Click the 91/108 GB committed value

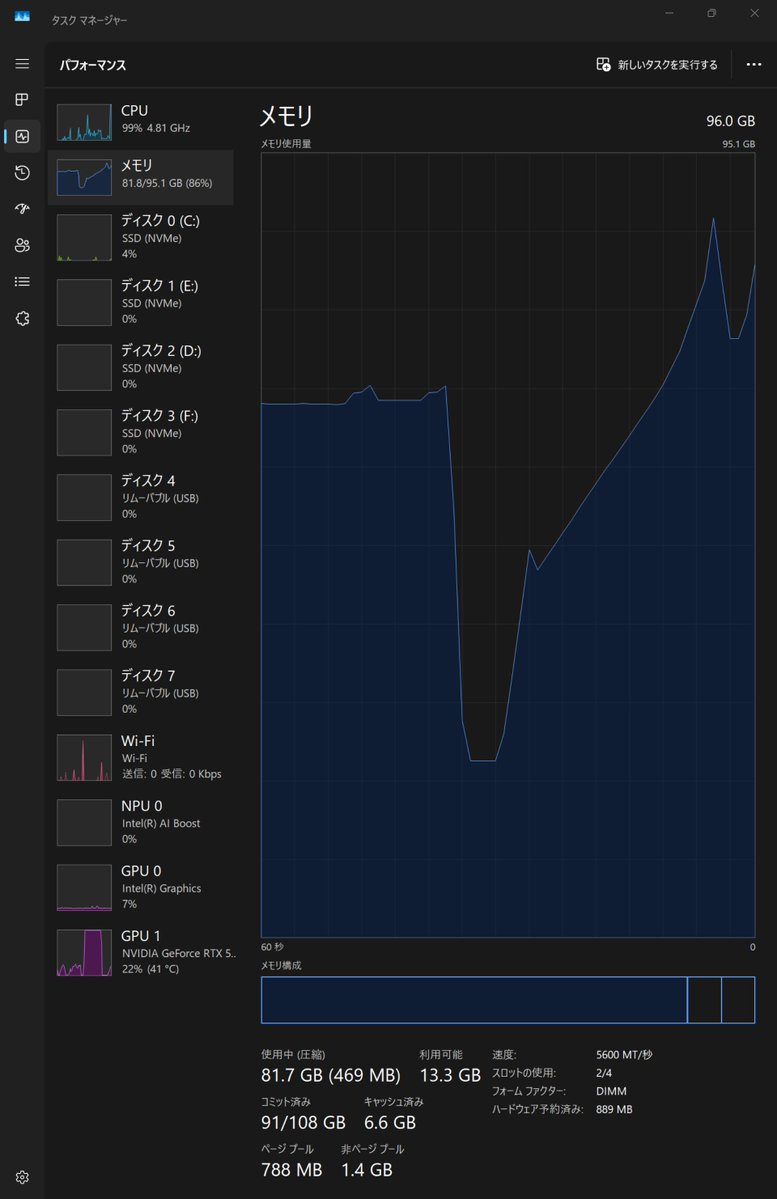(303, 1123)
